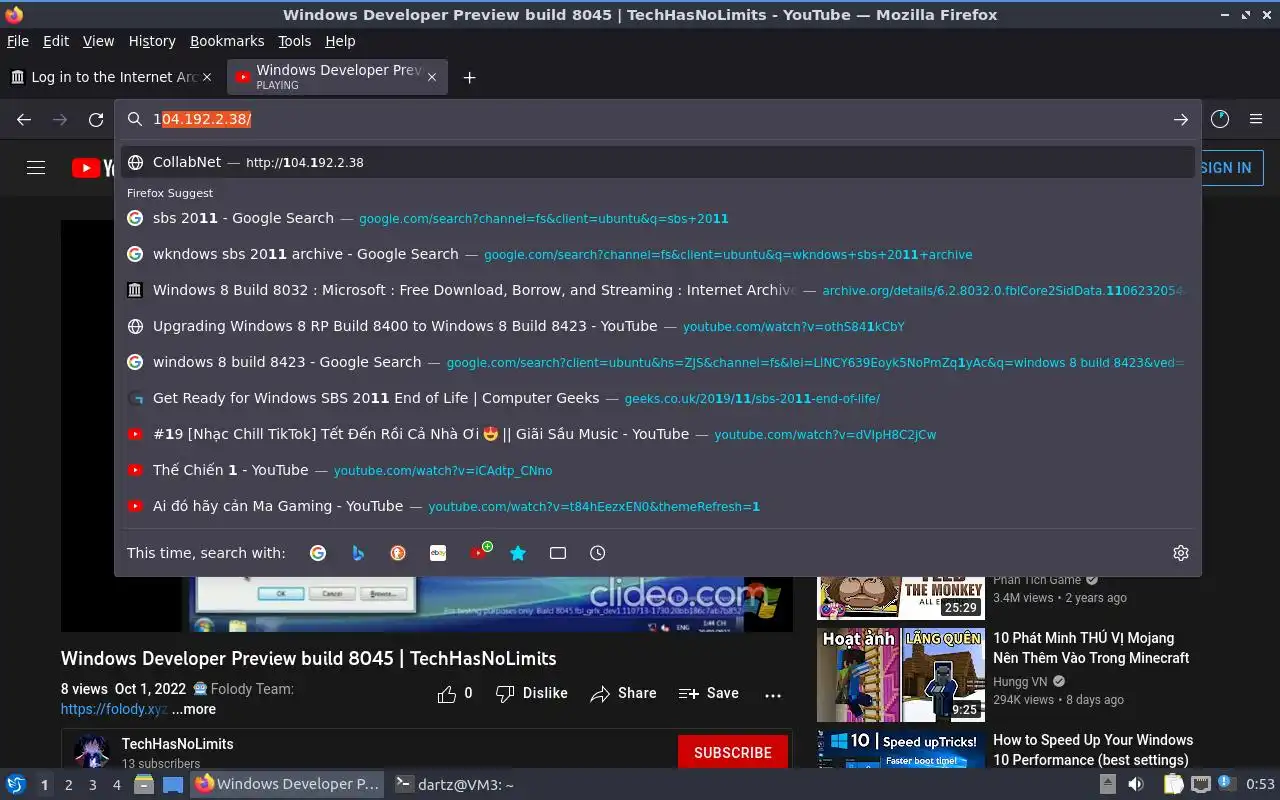The image size is (1280, 800).
Task: Select 'Thế Chiến 1 - YouTube' suggestion
Action: click(x=658, y=470)
